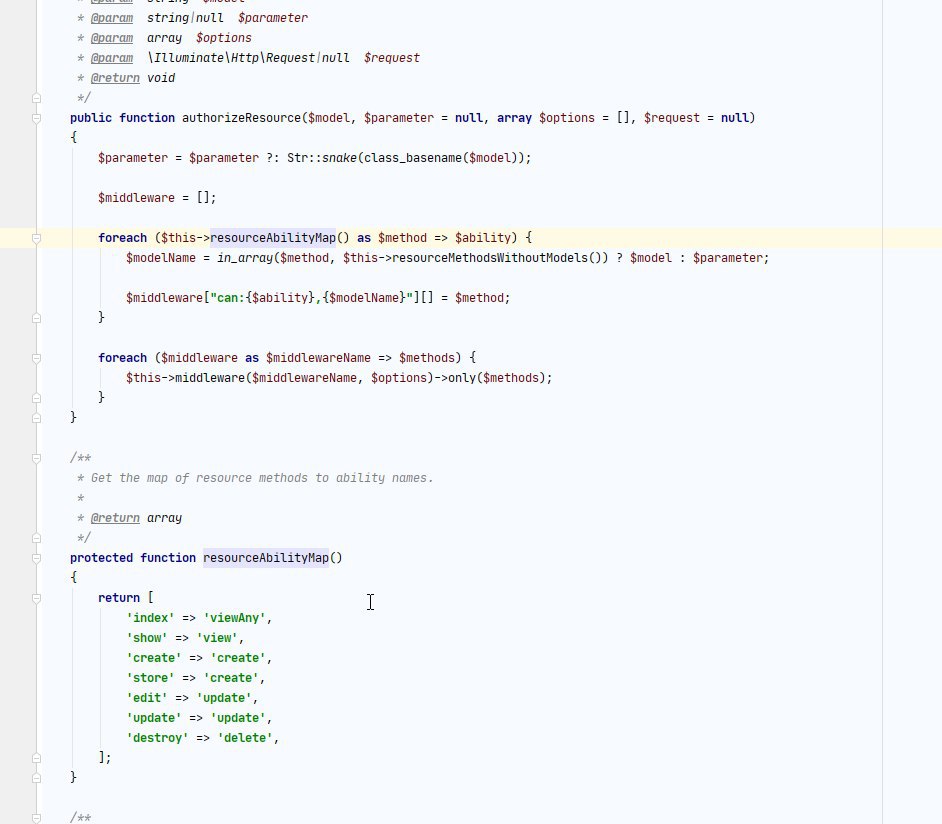Click the @return tag before array
The width and height of the screenshot is (942, 824).
click(x=115, y=518)
